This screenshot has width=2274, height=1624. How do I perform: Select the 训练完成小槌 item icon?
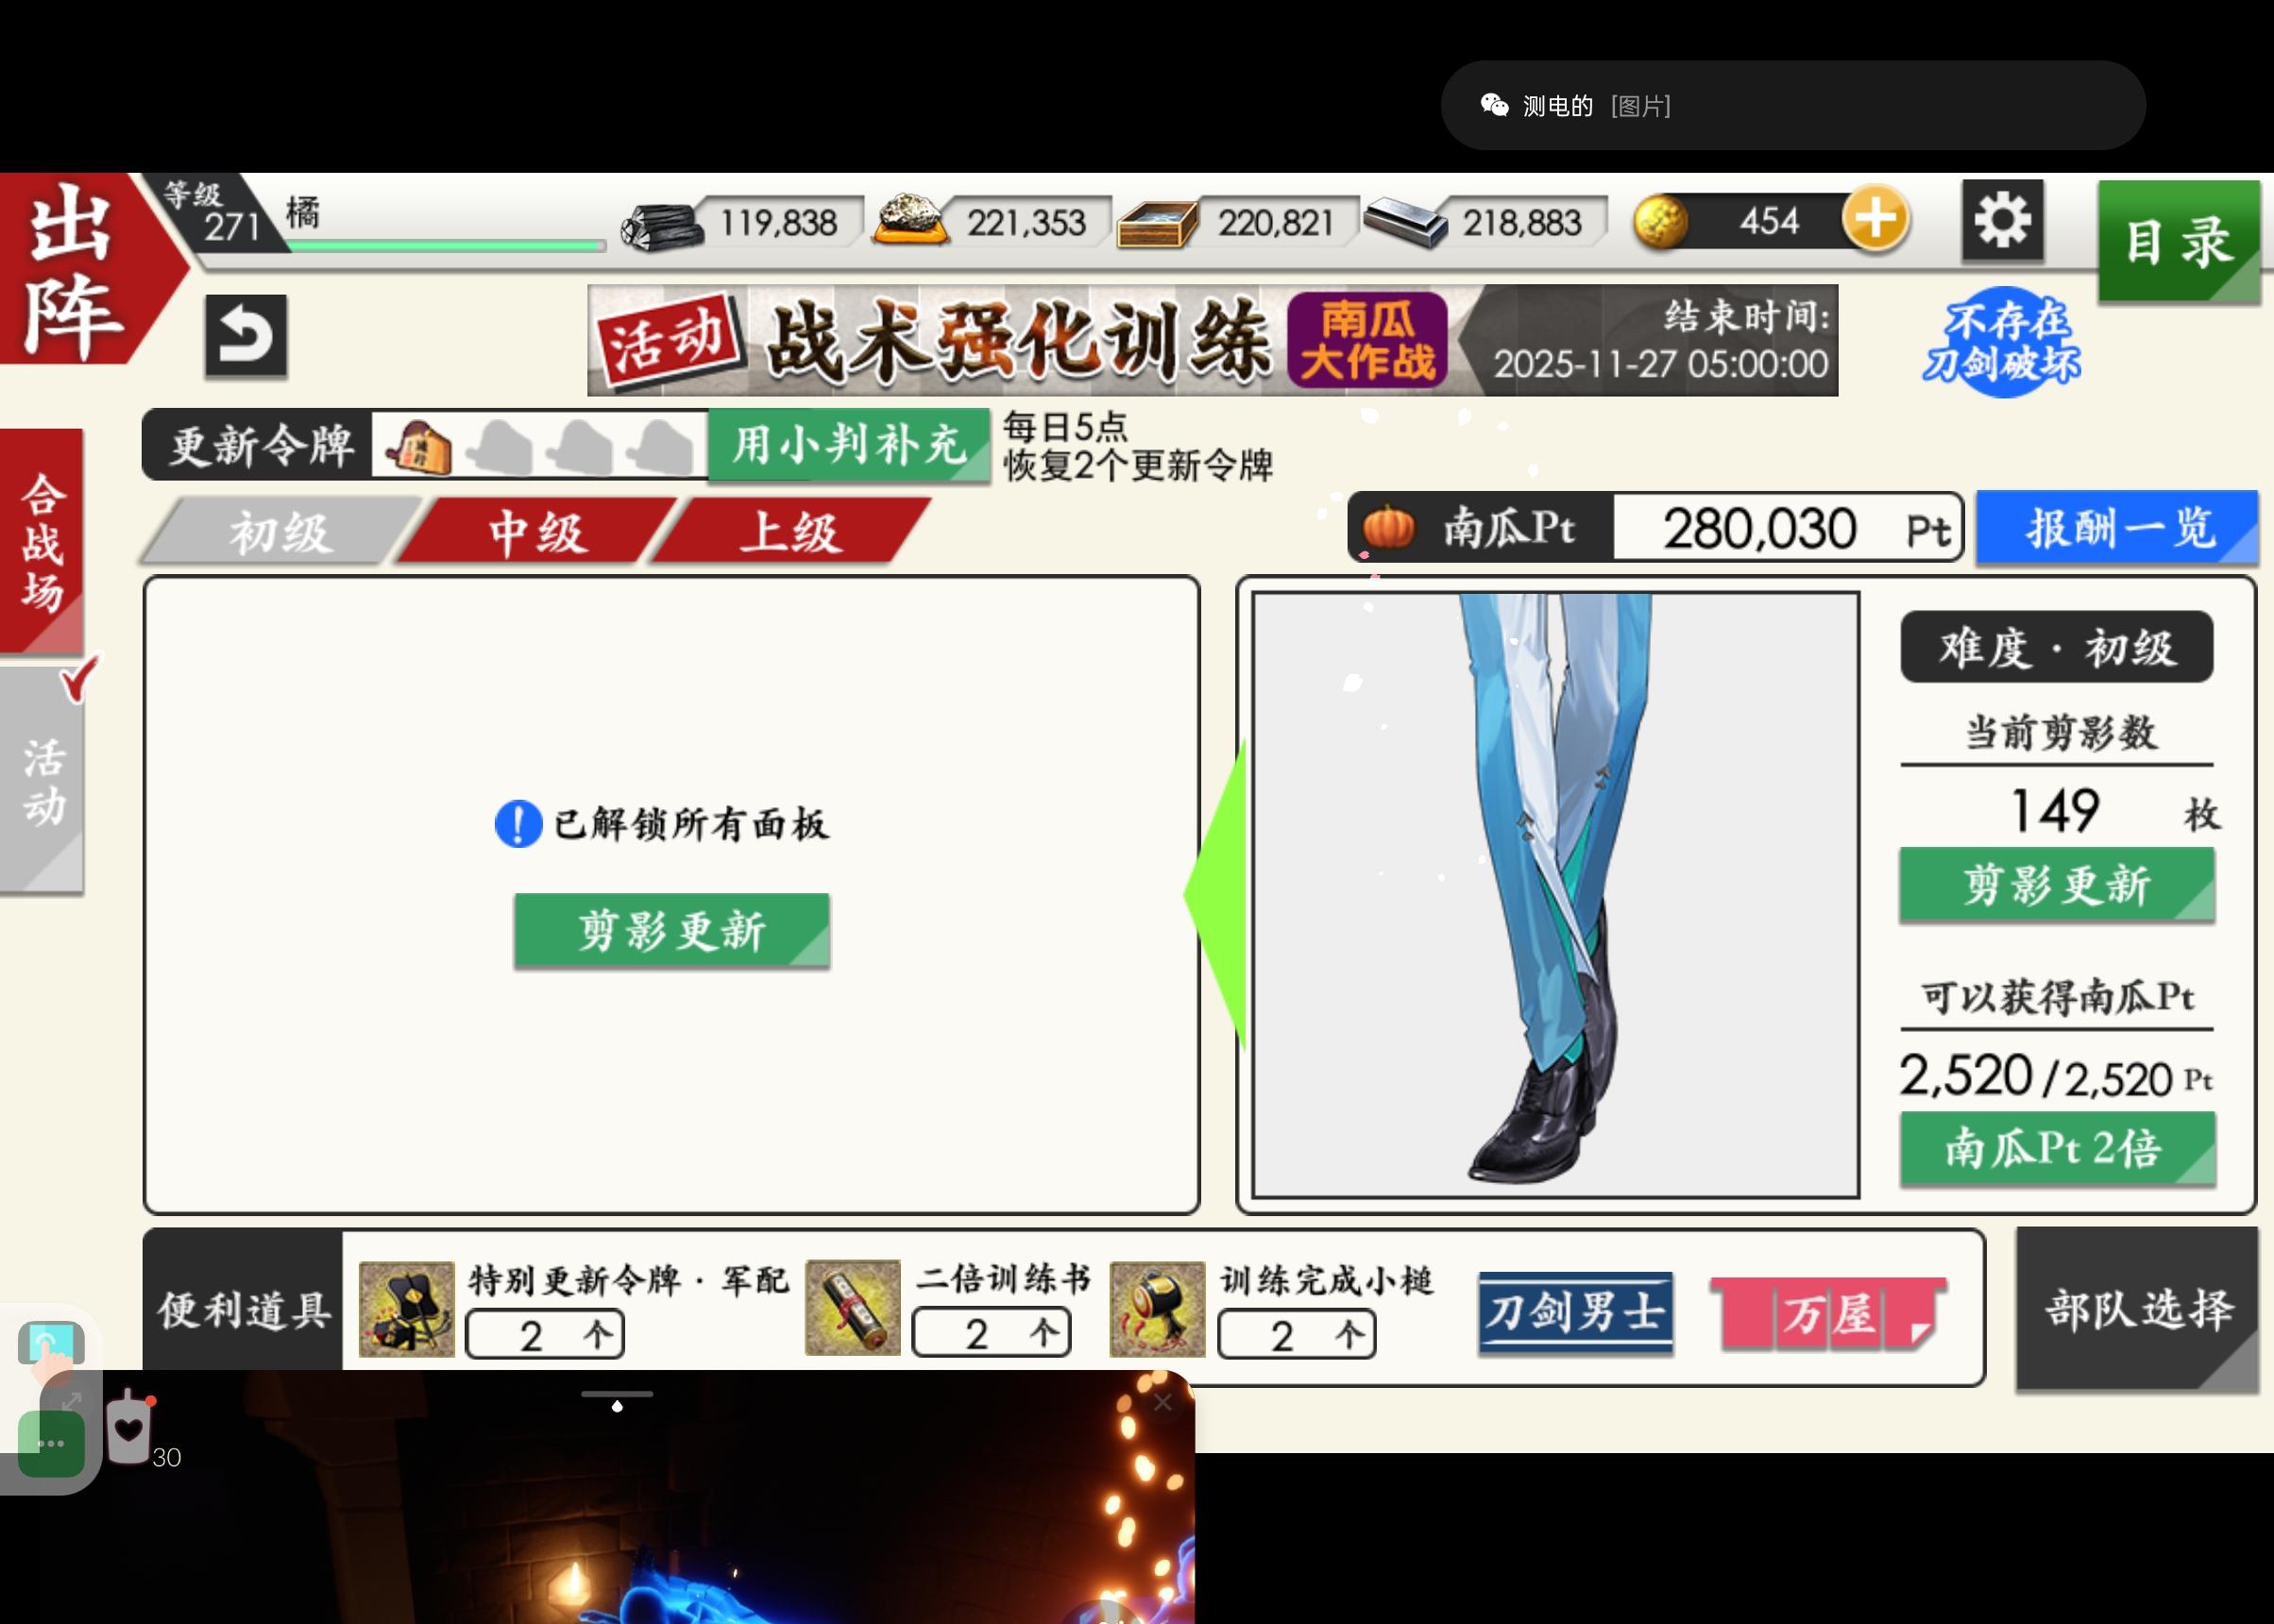coord(1158,1307)
